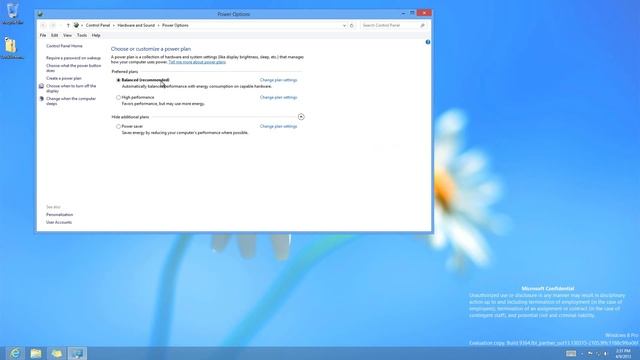Expand the arrow after Hardware and Sound breadcrumb

point(158,25)
